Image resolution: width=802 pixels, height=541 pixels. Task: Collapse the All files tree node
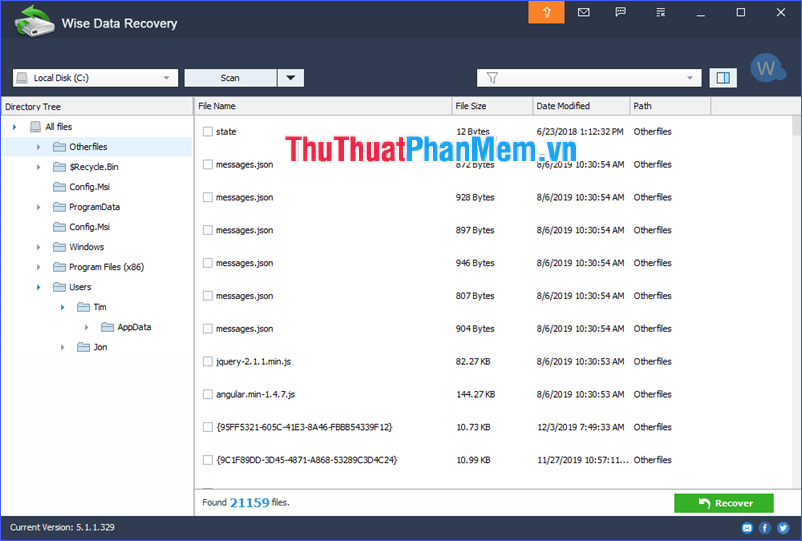click(x=14, y=127)
